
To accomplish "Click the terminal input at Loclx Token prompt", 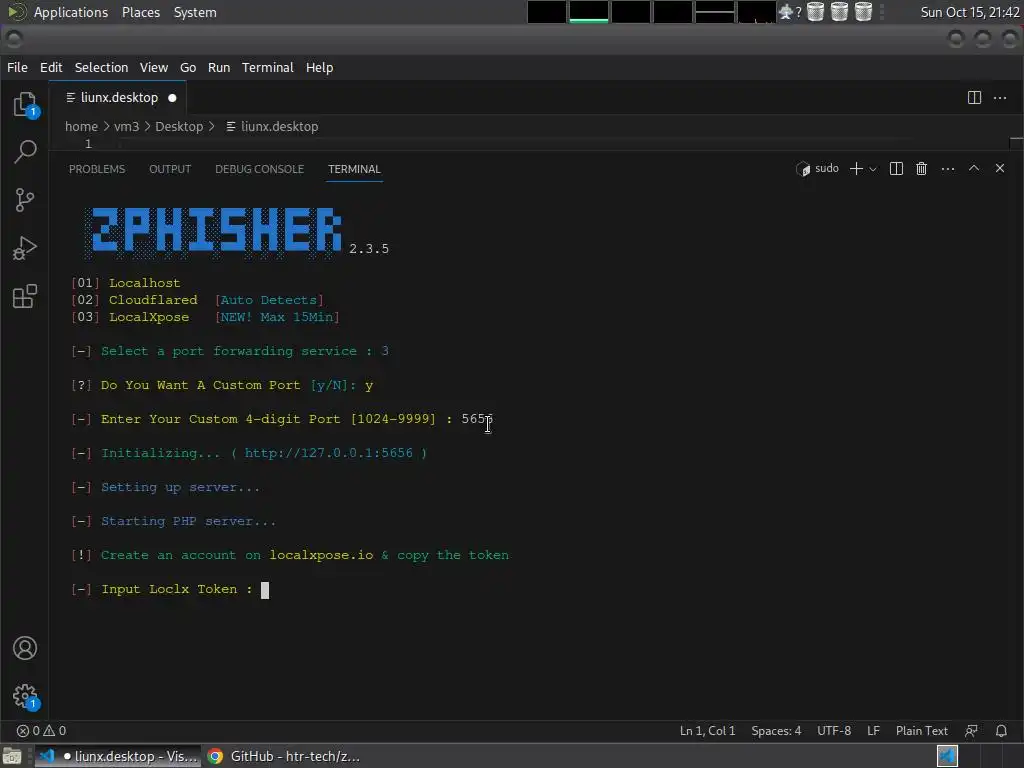I will pyautogui.click(x=264, y=590).
